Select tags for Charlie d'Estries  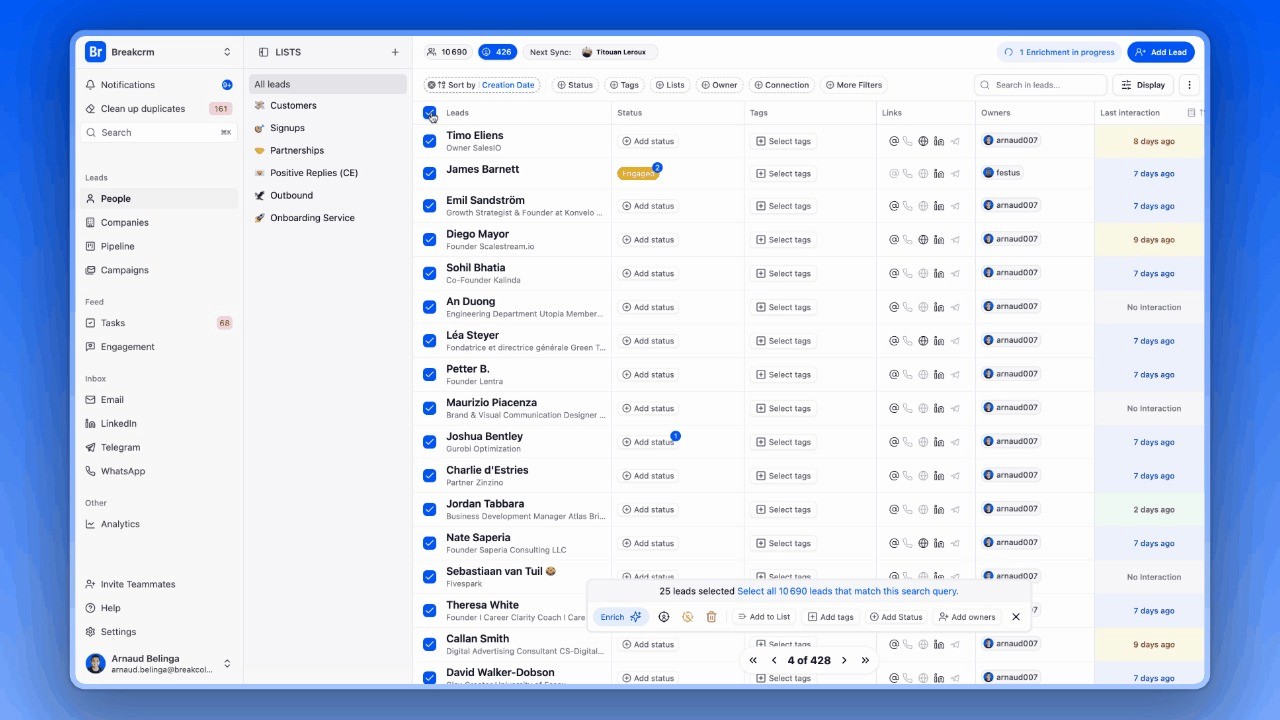click(x=783, y=476)
